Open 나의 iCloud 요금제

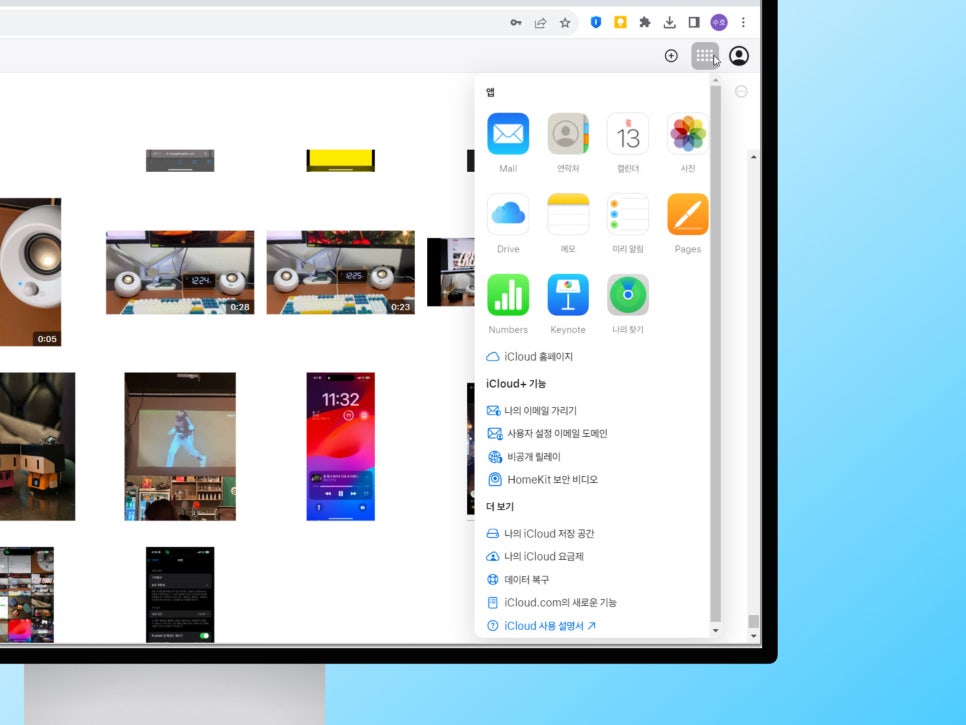point(535,556)
